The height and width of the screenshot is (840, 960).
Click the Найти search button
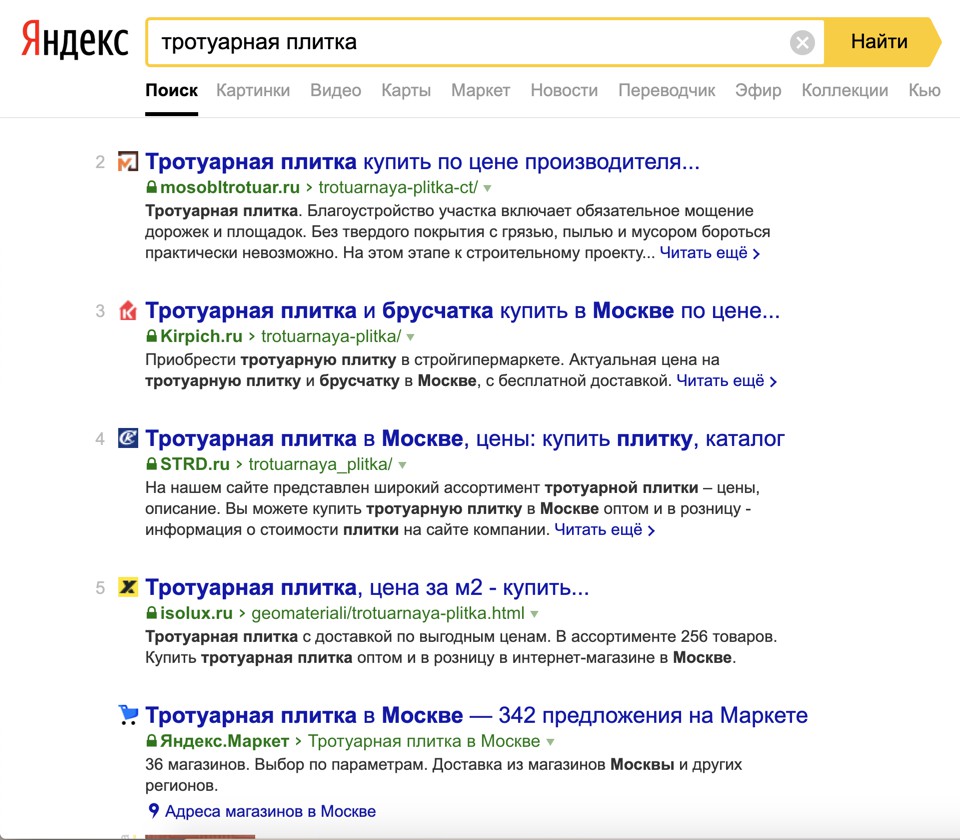[x=882, y=42]
